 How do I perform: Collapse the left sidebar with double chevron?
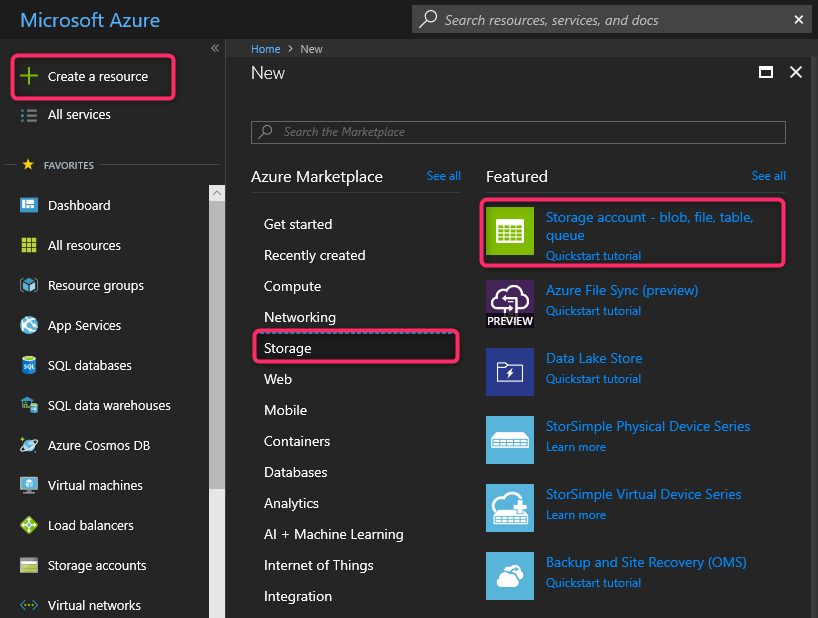[214, 48]
